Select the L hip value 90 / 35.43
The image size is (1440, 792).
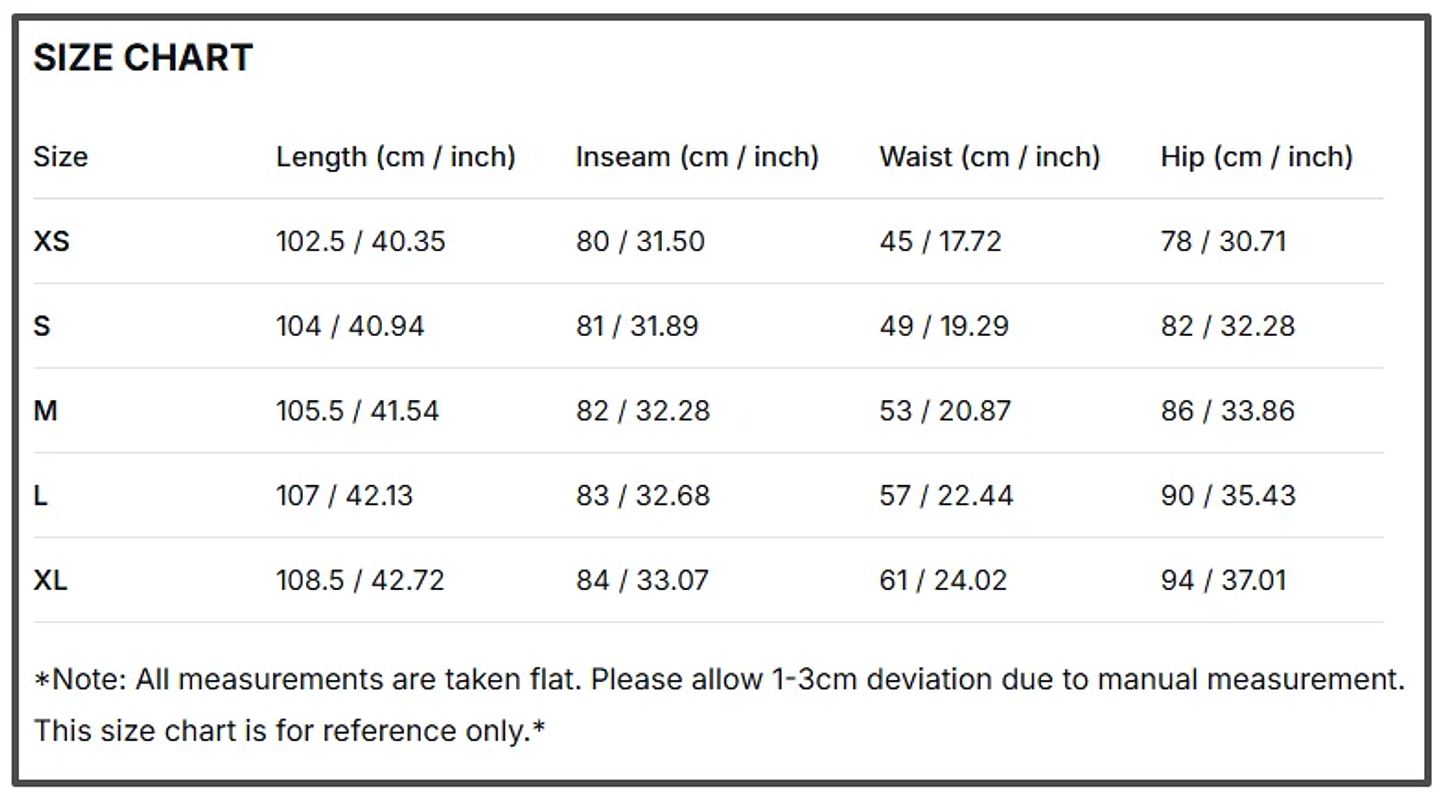(x=1228, y=496)
